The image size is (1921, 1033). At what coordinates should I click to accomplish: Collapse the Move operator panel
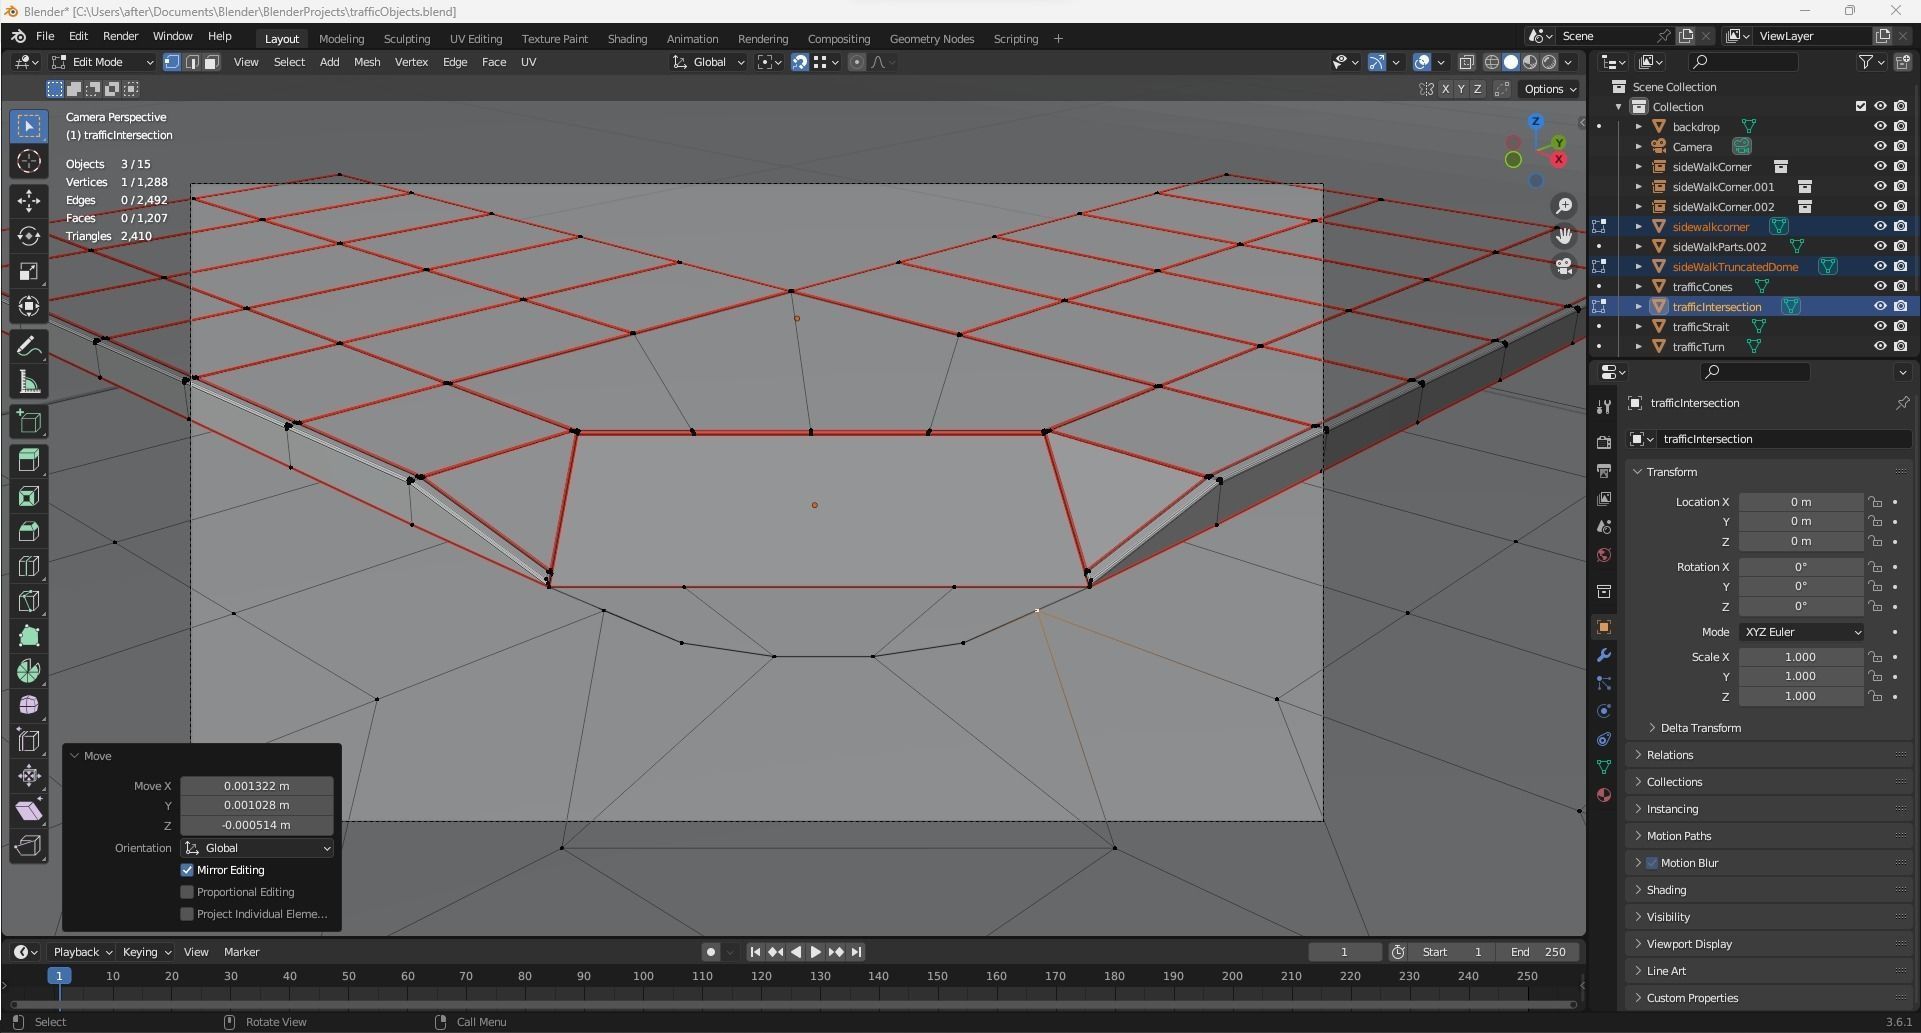point(74,756)
